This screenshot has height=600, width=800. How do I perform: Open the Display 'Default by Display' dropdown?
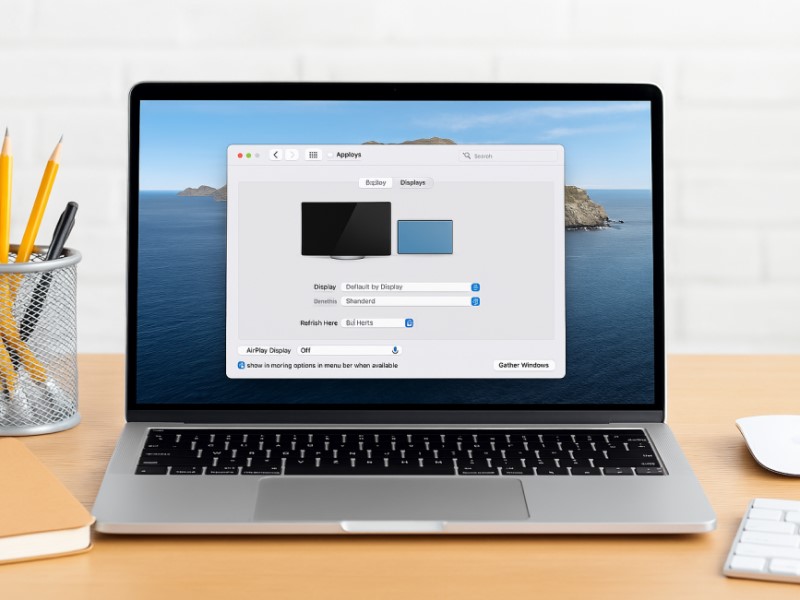click(x=410, y=287)
